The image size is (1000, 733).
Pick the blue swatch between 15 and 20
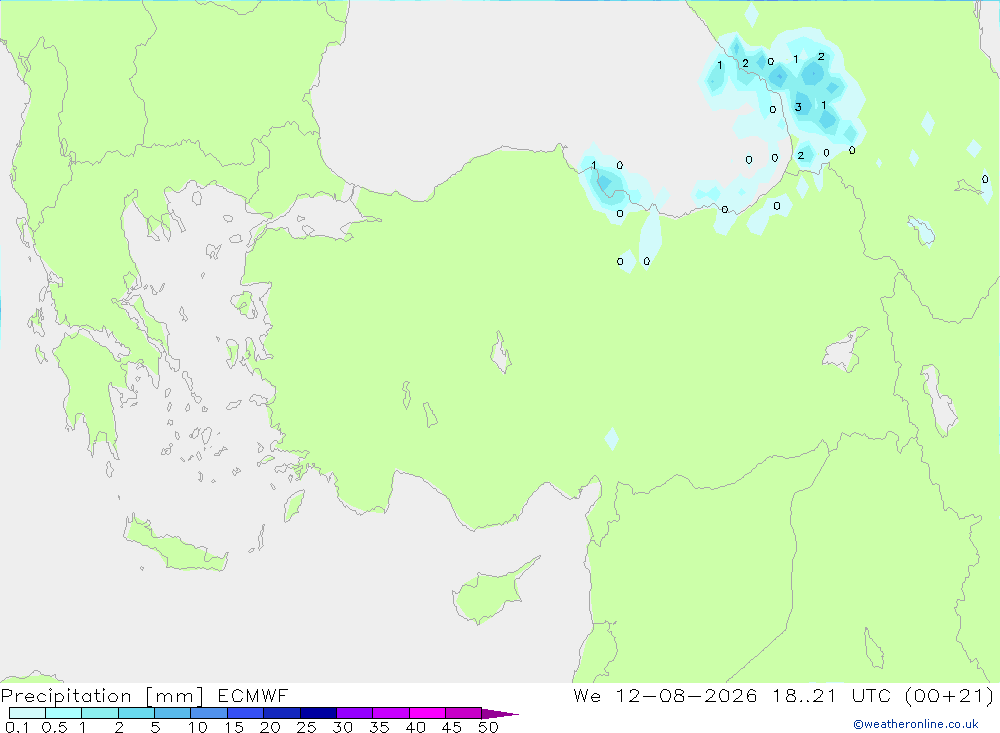(x=246, y=713)
